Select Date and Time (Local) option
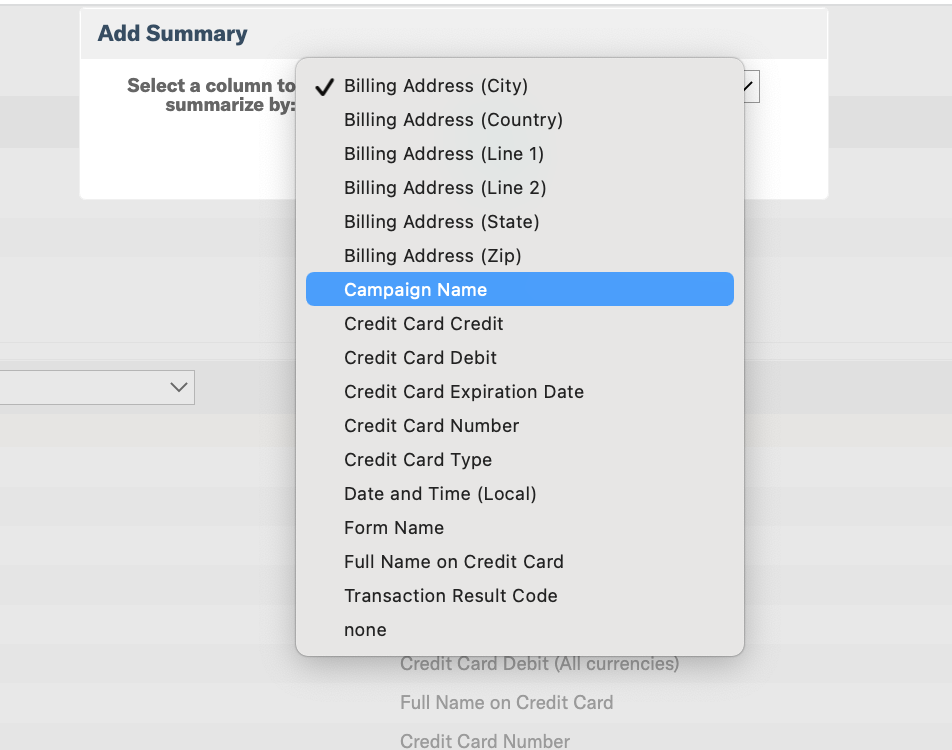The height and width of the screenshot is (750, 952). (520, 494)
